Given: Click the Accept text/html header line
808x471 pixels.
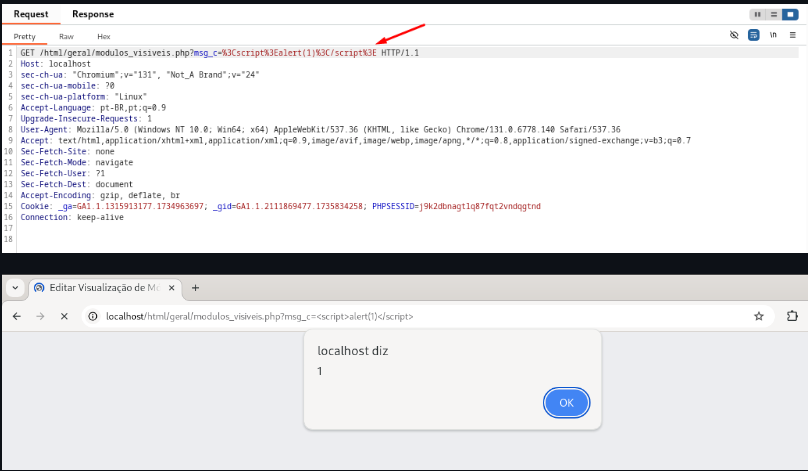Looking at the screenshot, I should coord(356,141).
